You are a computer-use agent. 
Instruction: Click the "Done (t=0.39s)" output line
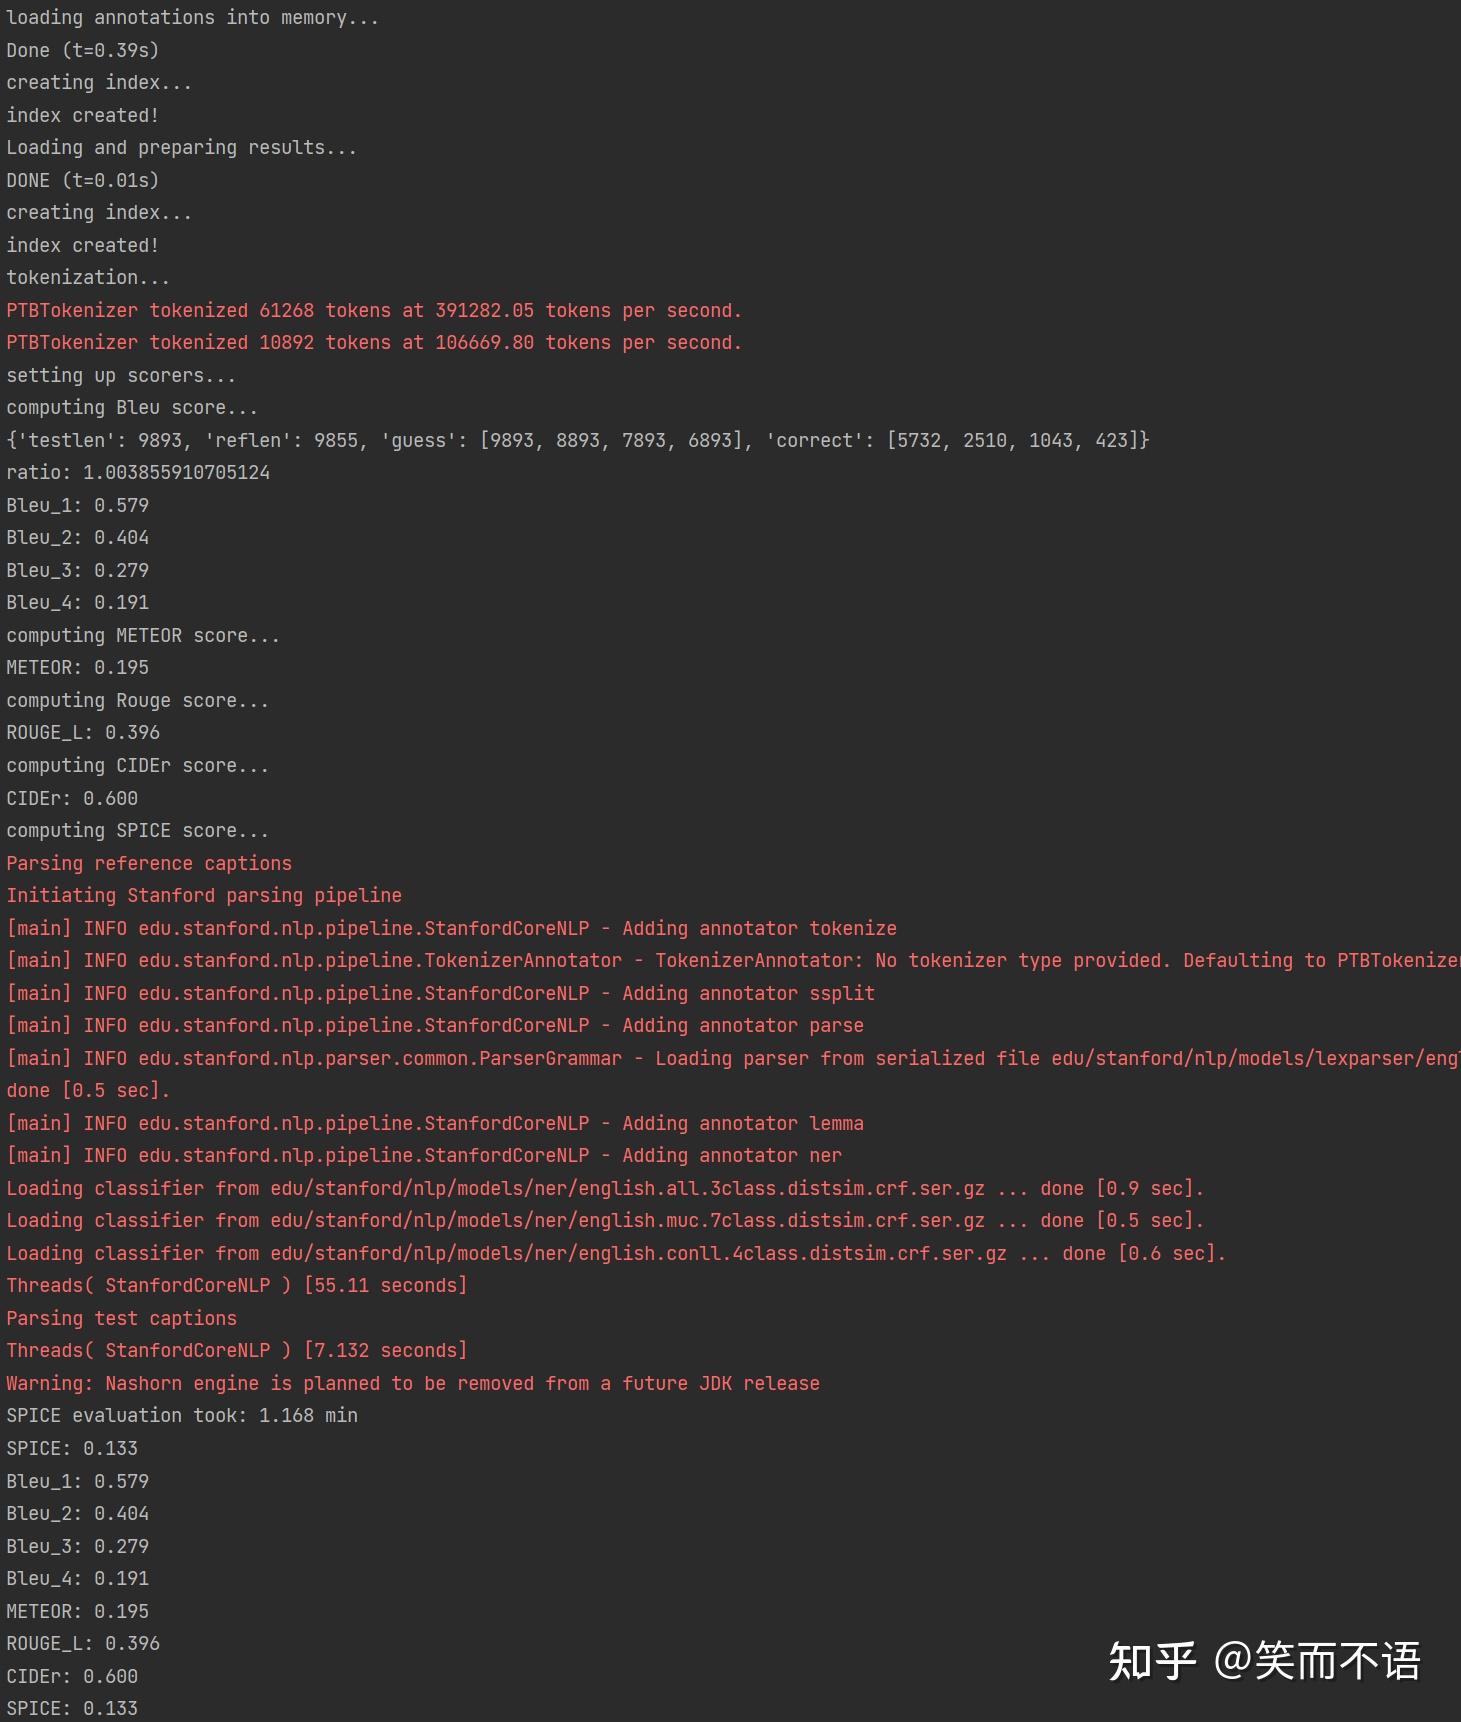[x=82, y=50]
